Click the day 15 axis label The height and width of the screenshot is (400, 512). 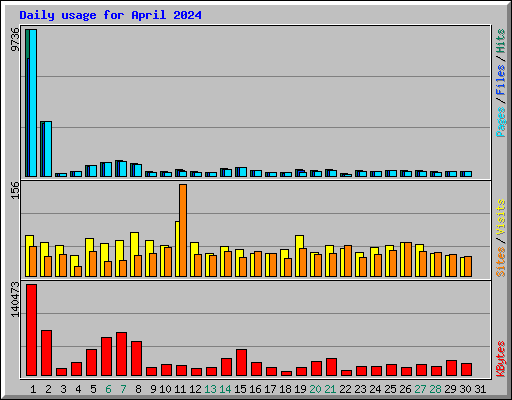click(x=240, y=389)
